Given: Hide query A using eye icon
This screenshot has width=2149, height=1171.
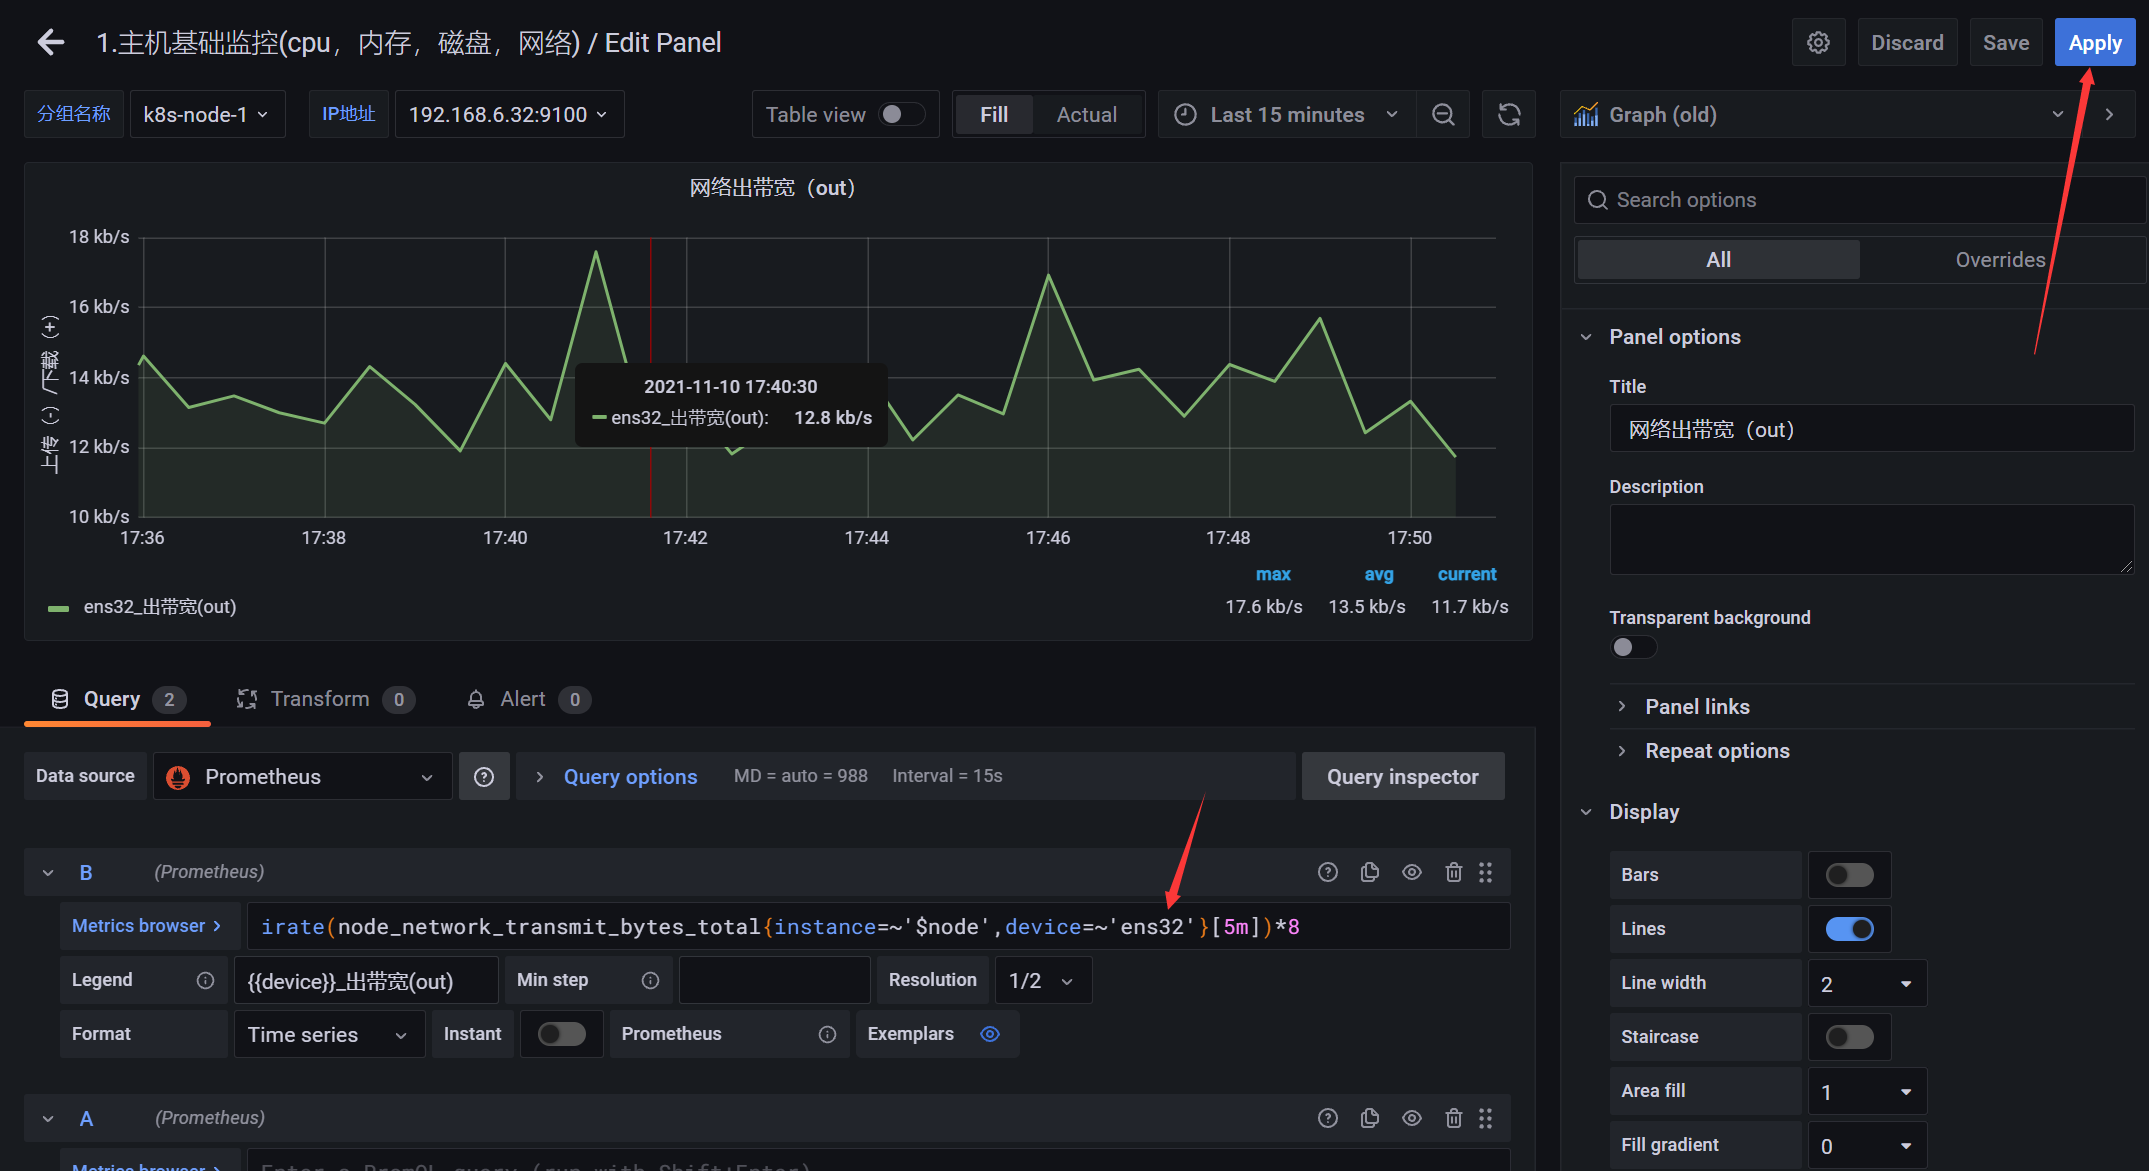Looking at the screenshot, I should [x=1412, y=1118].
